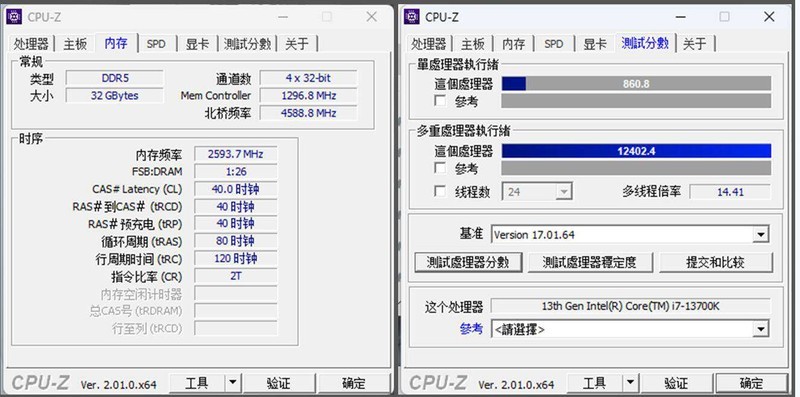Click 验证 button in right window
800x397 pixels.
tap(677, 383)
